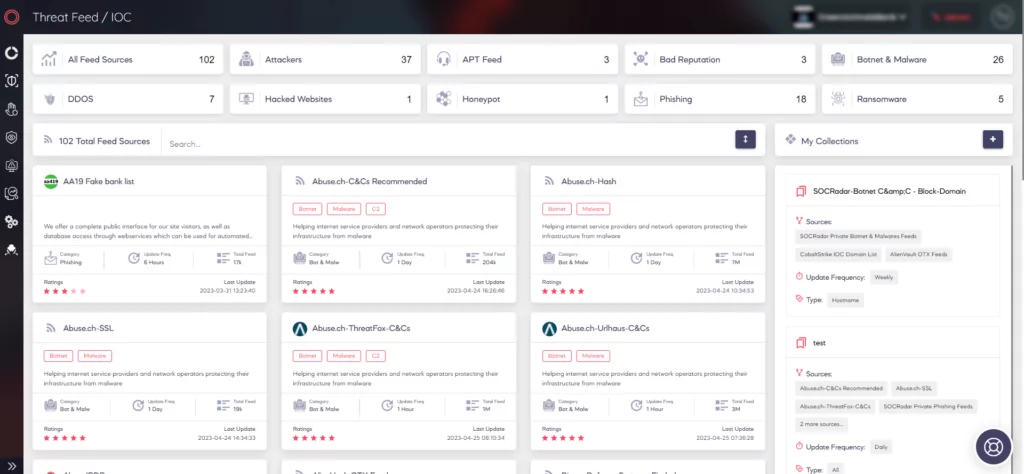The height and width of the screenshot is (474, 1024).
Task: Filter by Ransomware category
Action: (917, 99)
